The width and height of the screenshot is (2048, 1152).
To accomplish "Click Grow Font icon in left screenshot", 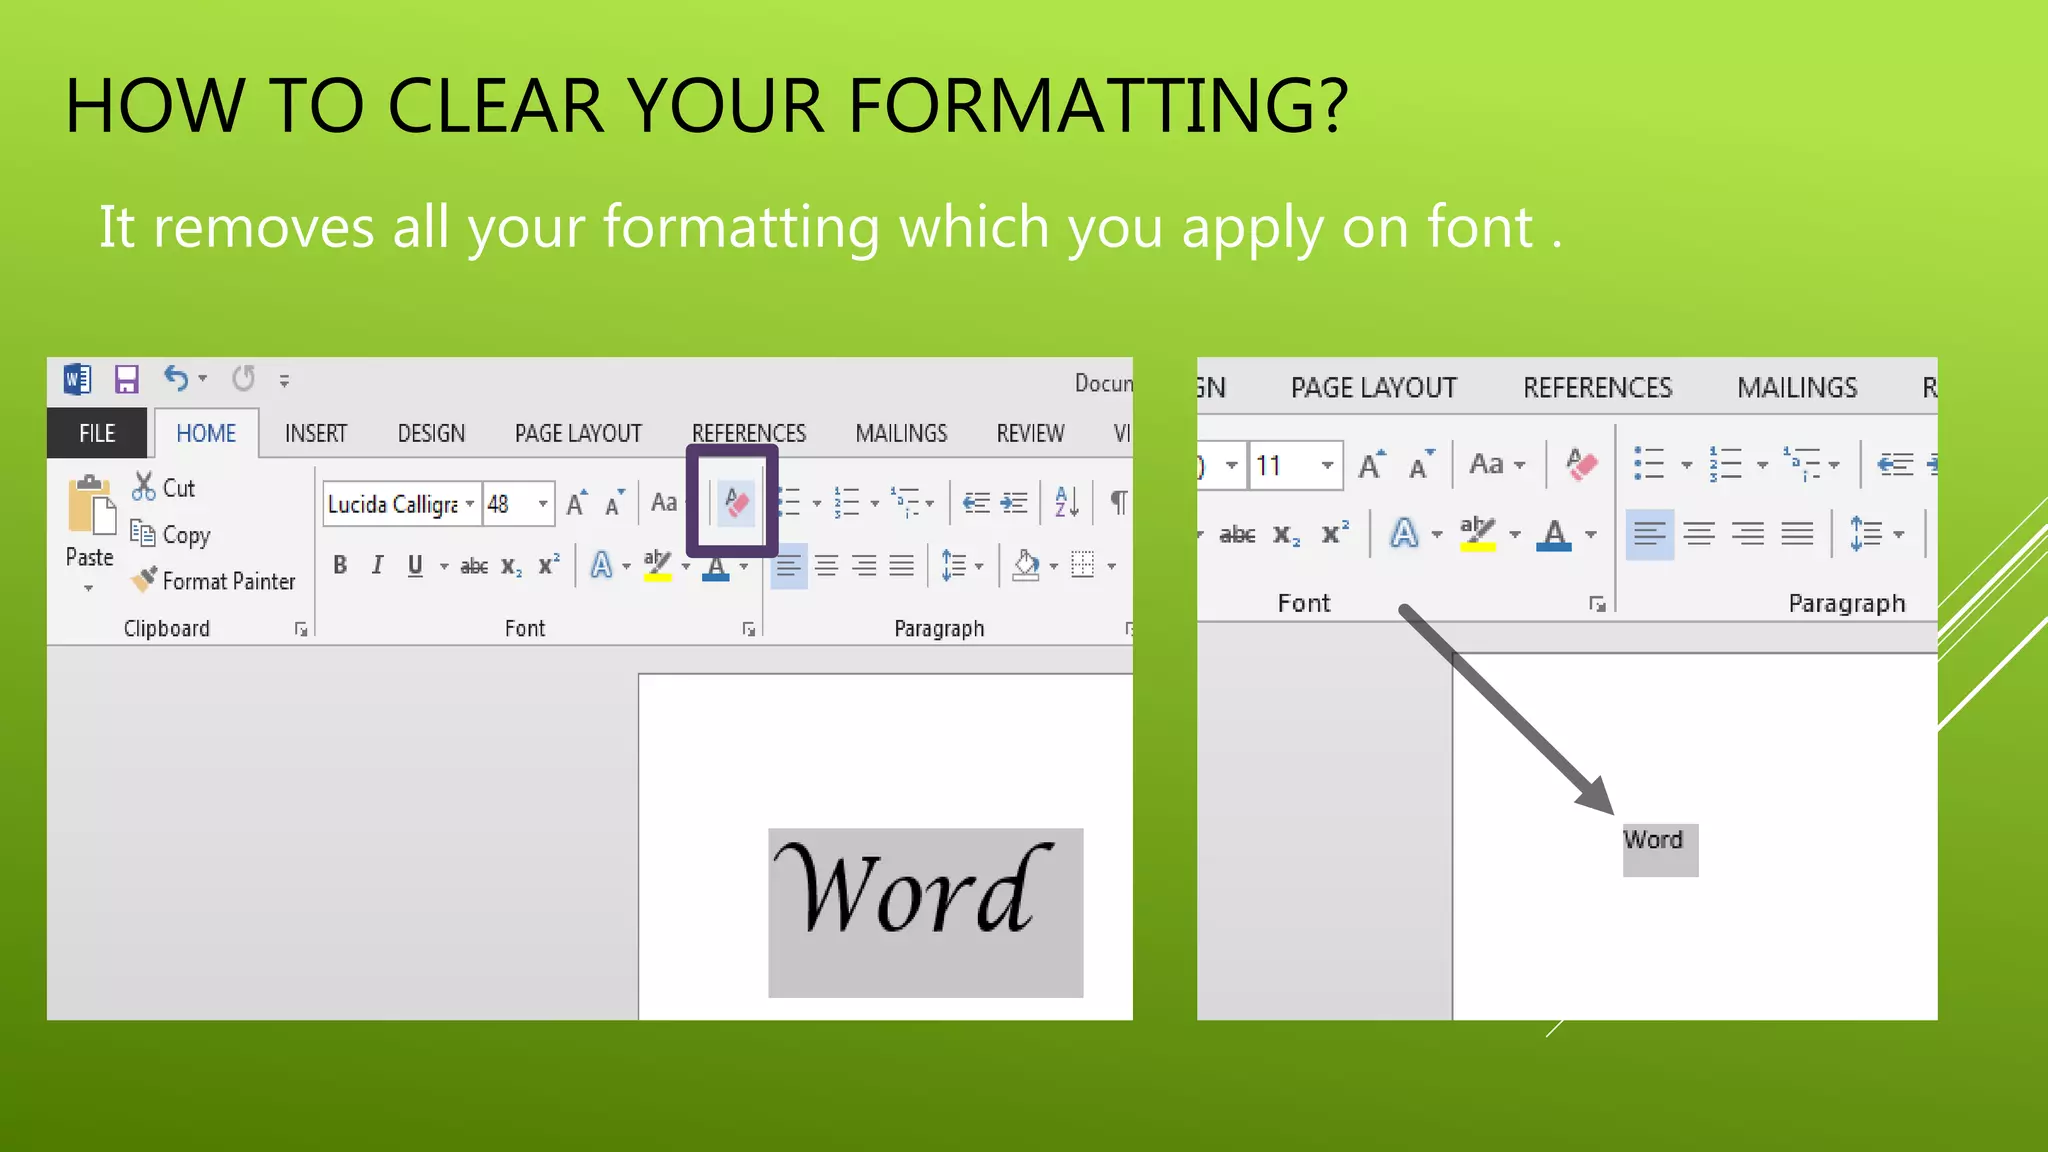I will [x=577, y=503].
